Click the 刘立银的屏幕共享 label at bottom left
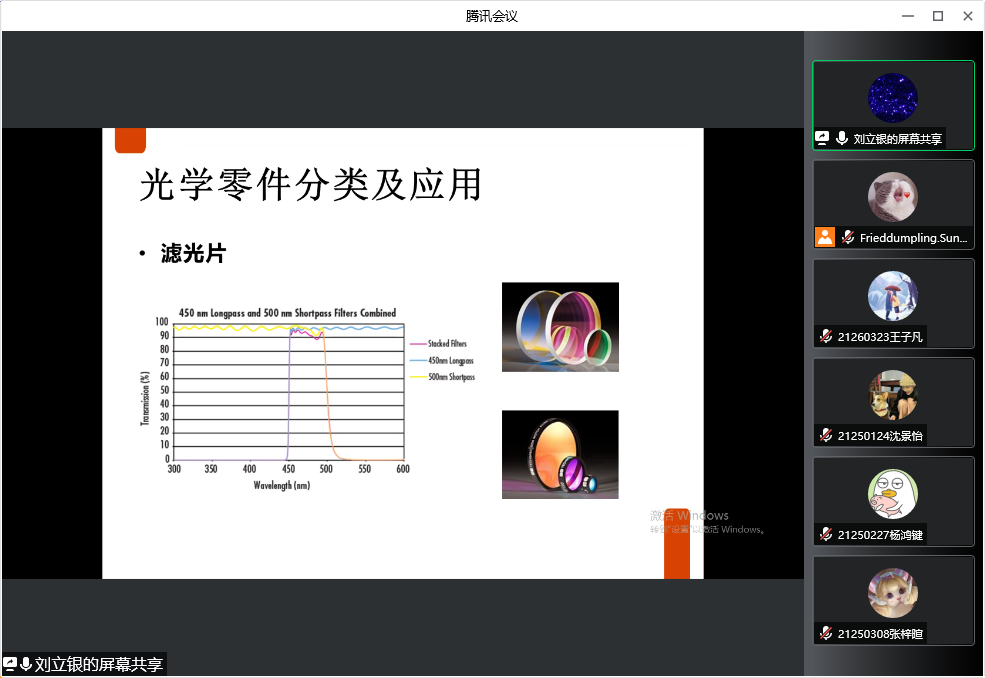 click(98, 664)
